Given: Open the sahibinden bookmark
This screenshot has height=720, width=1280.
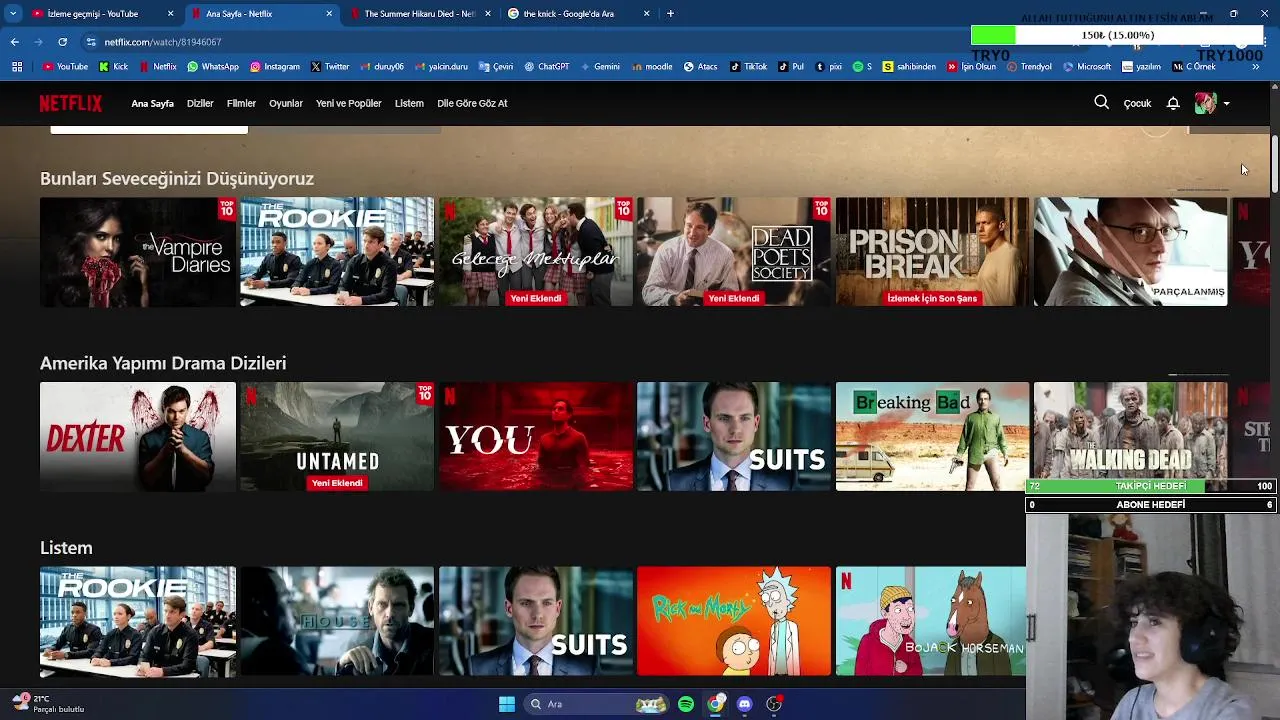Looking at the screenshot, I should (909, 67).
